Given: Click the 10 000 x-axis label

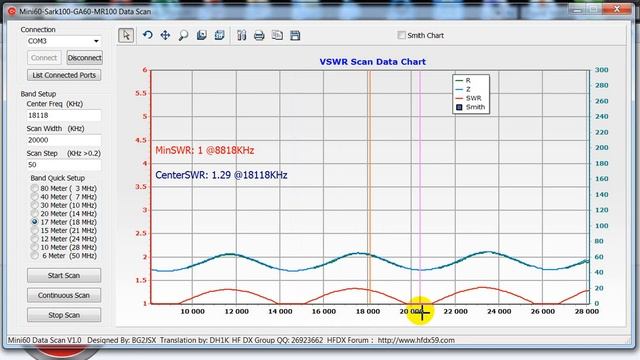Looking at the screenshot, I should pyautogui.click(x=193, y=311).
